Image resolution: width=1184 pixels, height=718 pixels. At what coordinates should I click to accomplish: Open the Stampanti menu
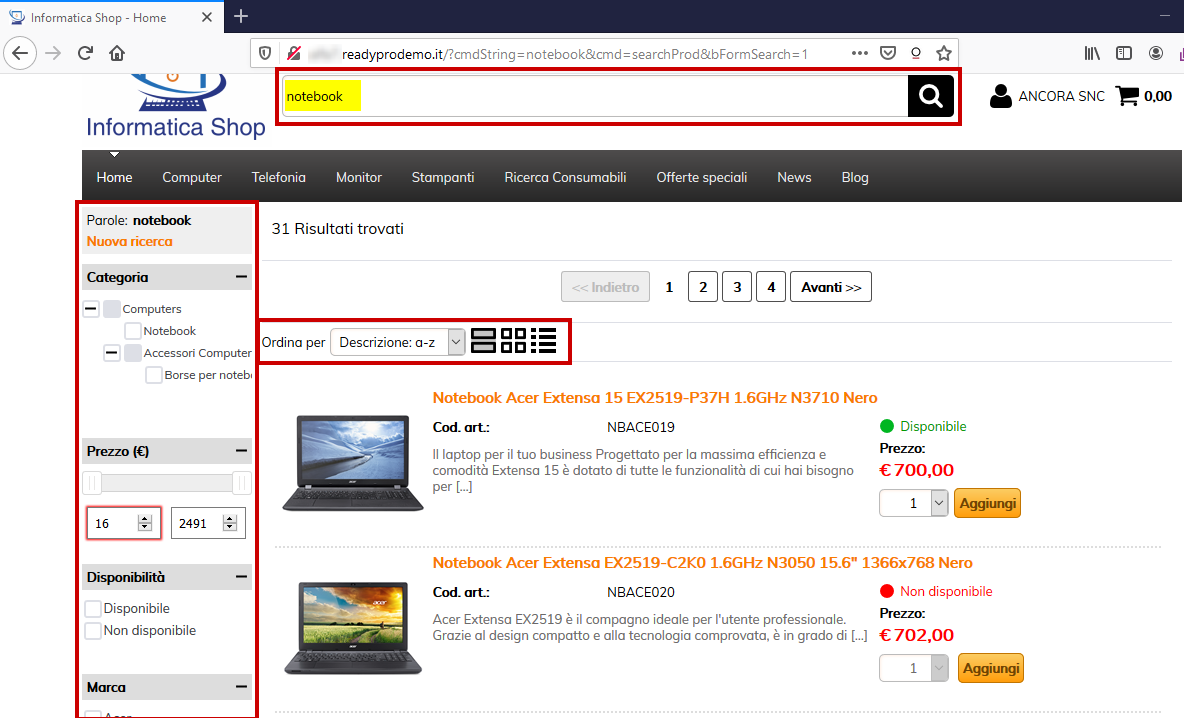click(x=442, y=177)
